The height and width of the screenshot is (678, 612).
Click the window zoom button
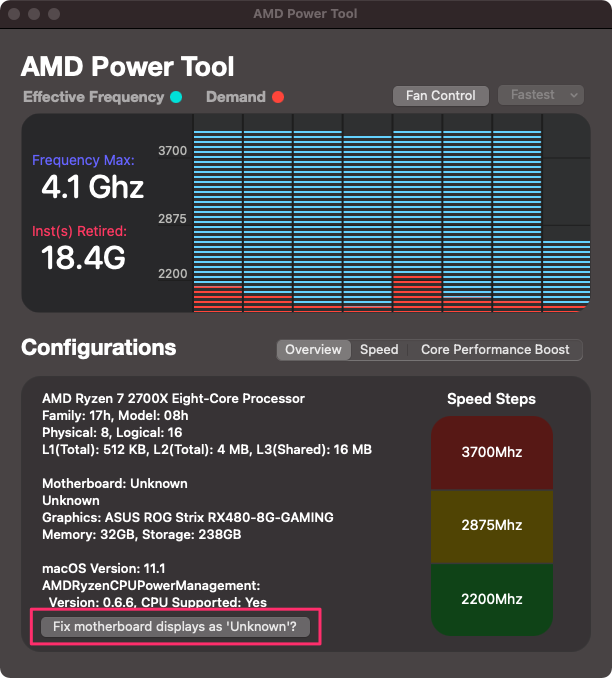tap(53, 15)
